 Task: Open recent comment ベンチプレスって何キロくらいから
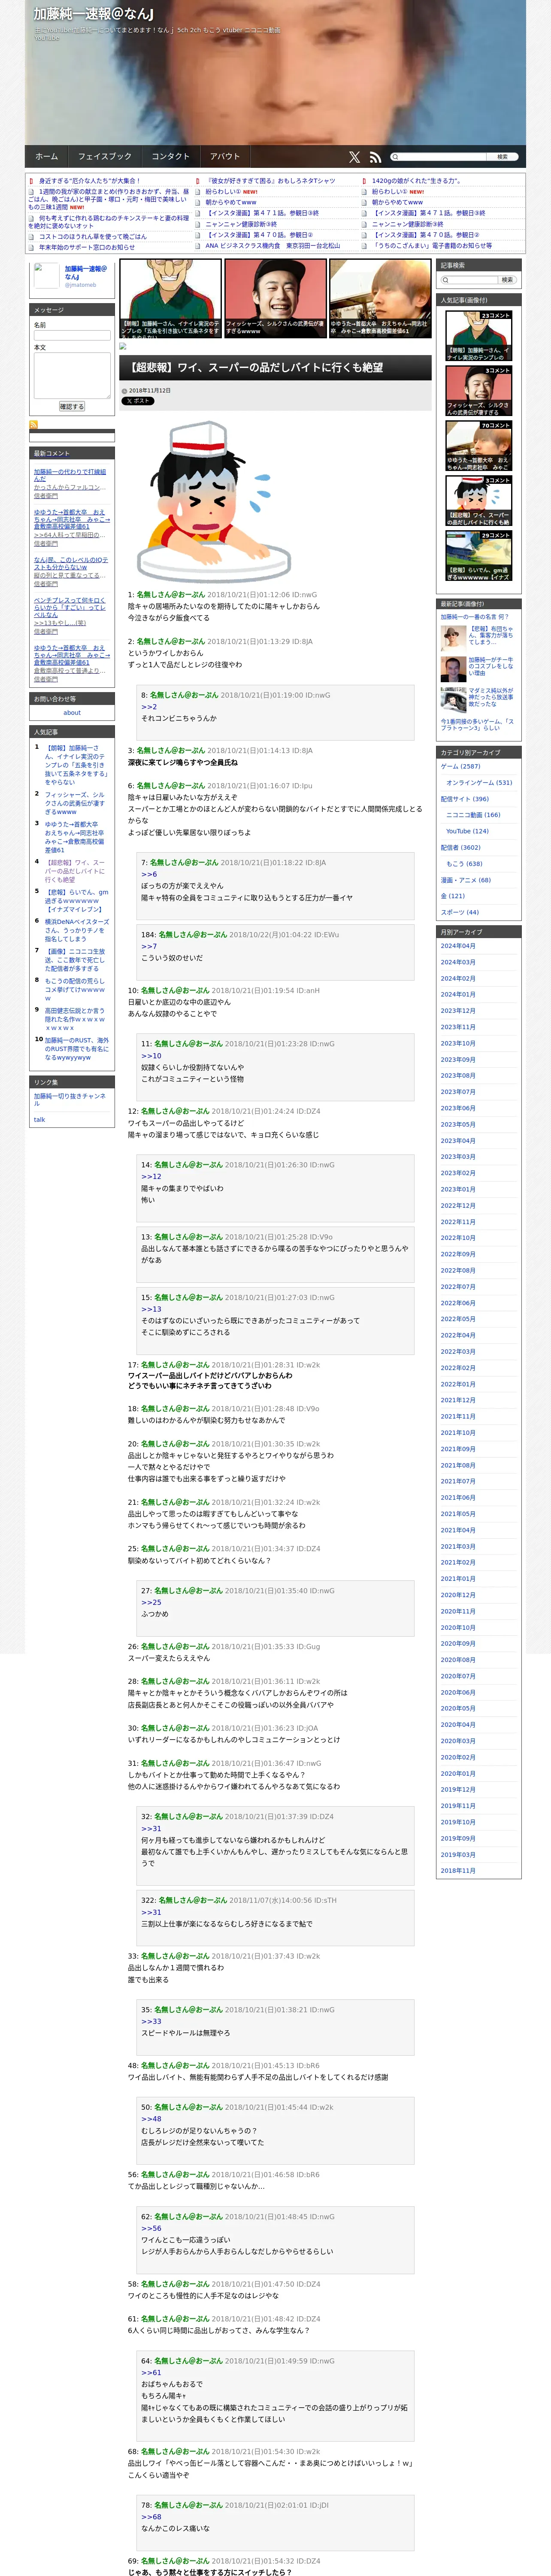[69, 608]
